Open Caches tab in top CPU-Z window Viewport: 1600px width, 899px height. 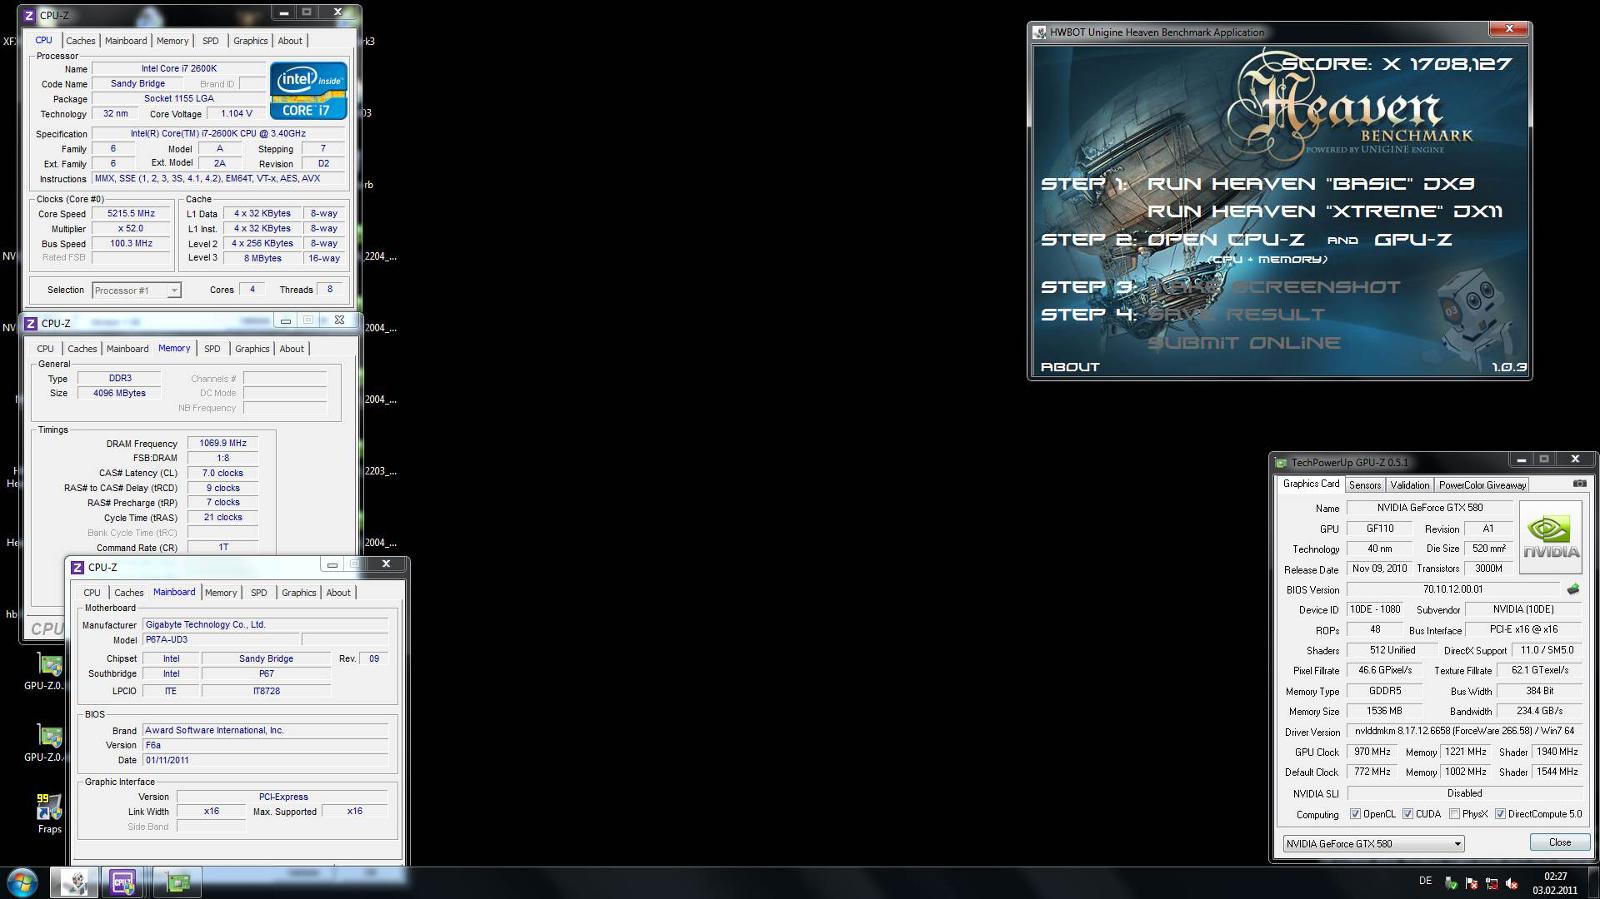[x=80, y=41]
